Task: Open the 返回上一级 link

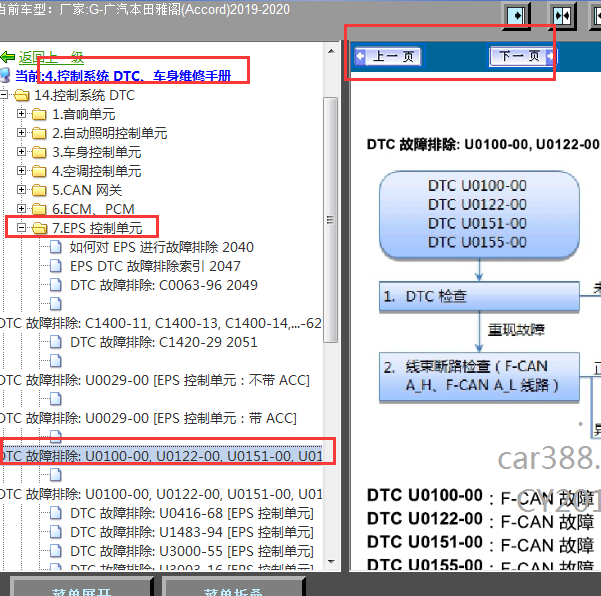Action: (51, 57)
